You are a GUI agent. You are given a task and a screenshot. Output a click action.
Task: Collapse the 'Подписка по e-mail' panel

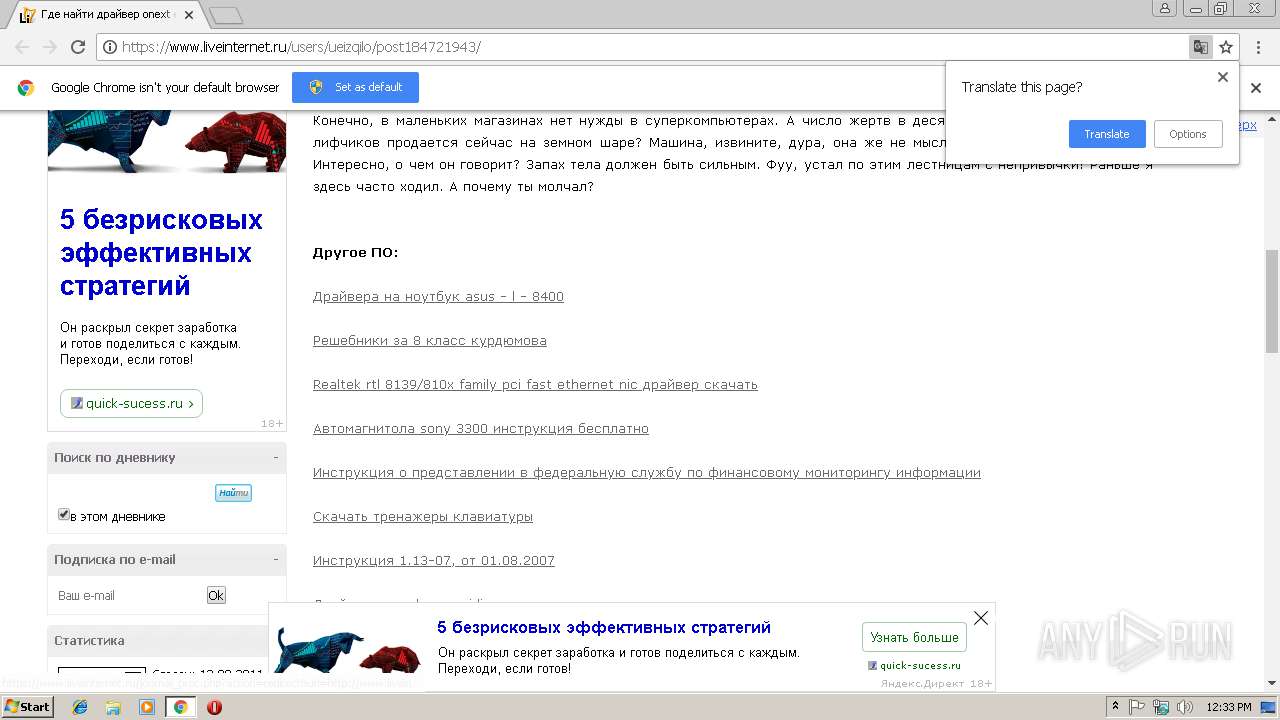point(276,559)
